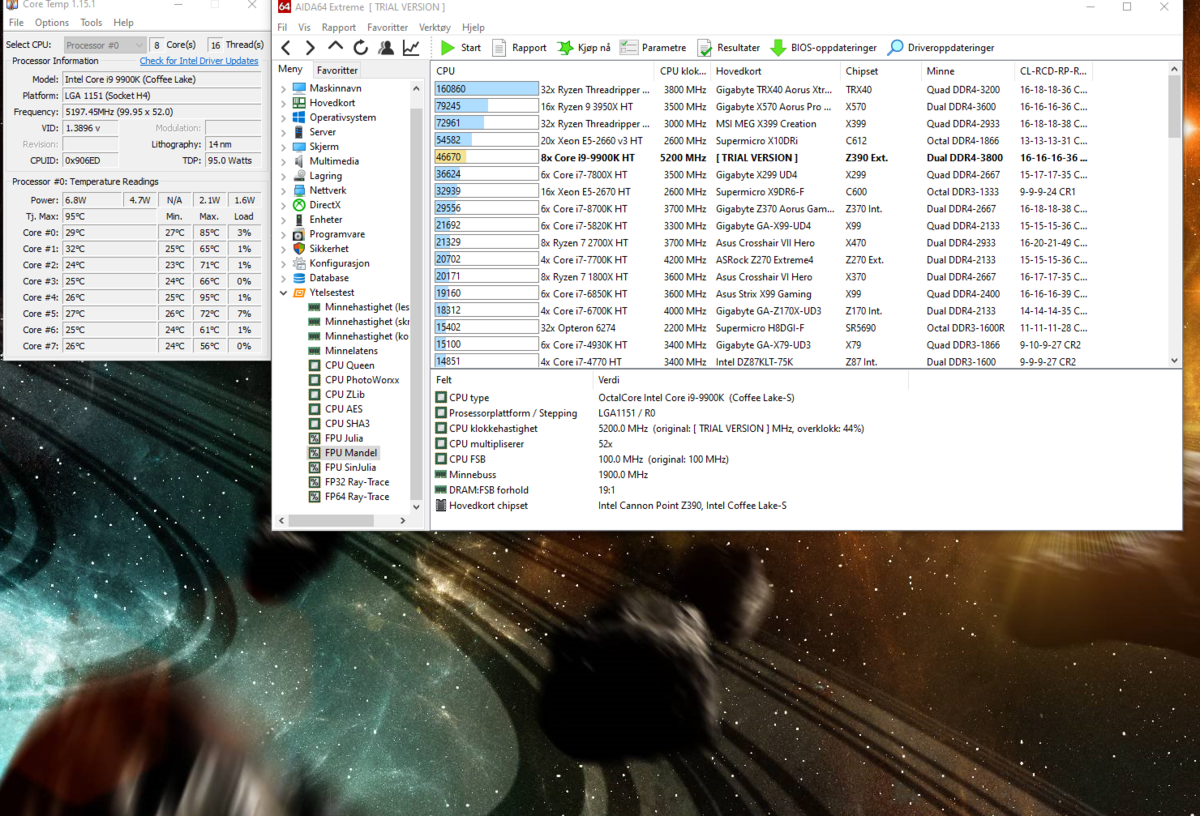Open the graph icon in AIDA64 toolbar
1200x816 pixels.
point(411,47)
